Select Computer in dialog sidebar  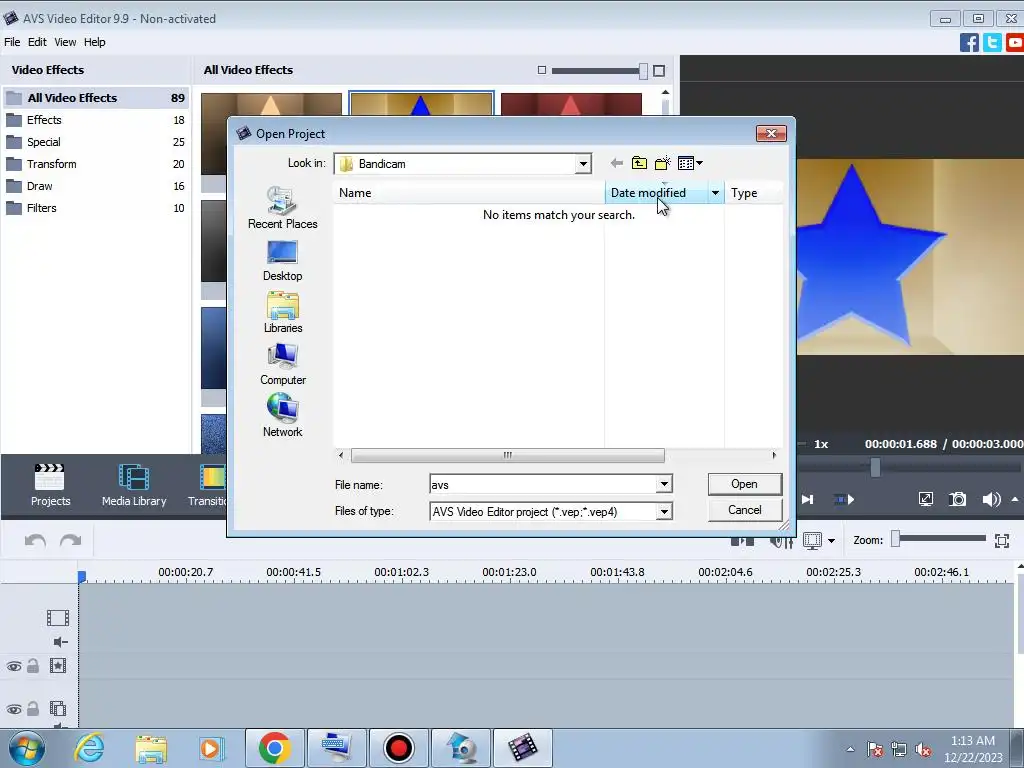[282, 364]
